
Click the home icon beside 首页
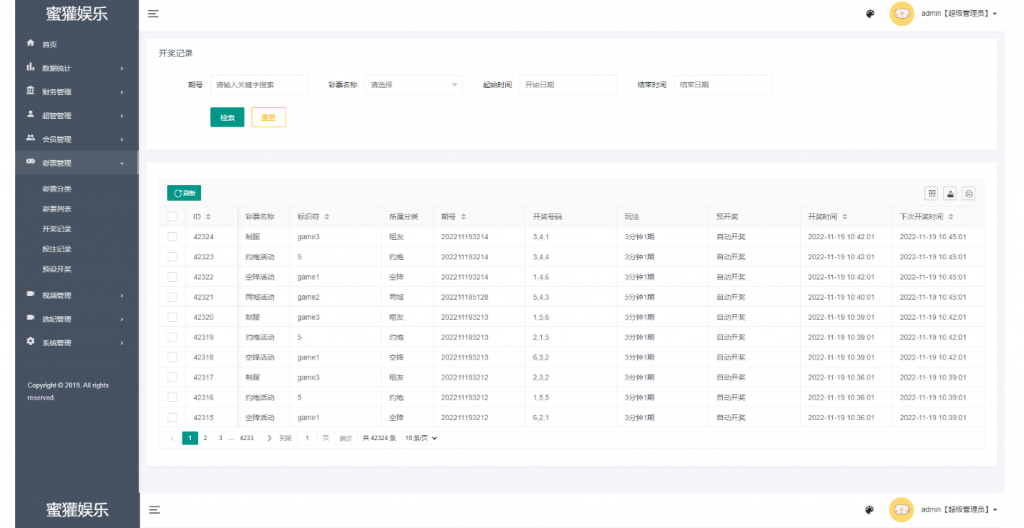31,44
